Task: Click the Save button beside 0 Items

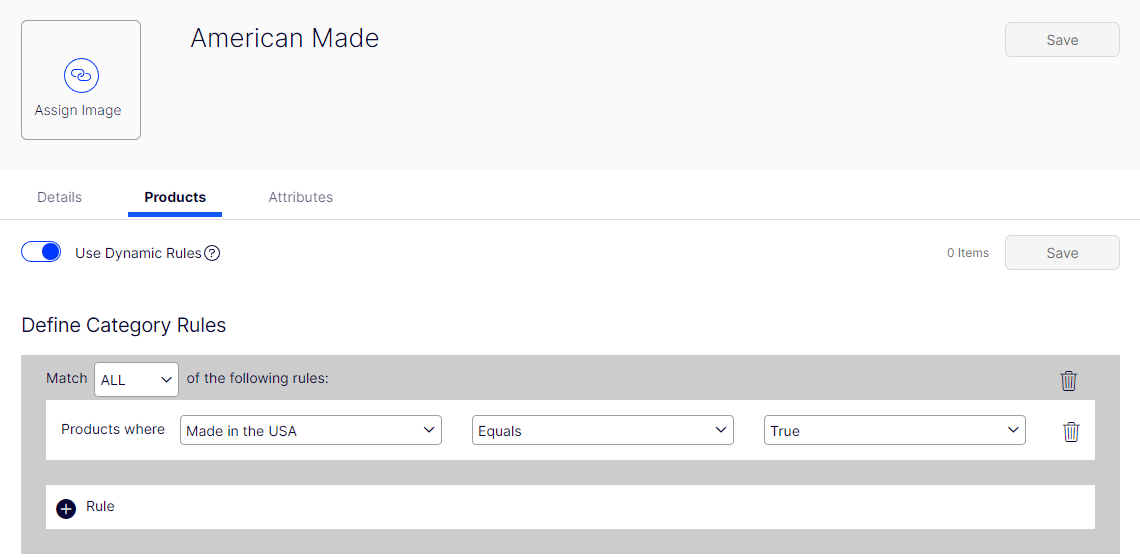Action: [x=1062, y=253]
